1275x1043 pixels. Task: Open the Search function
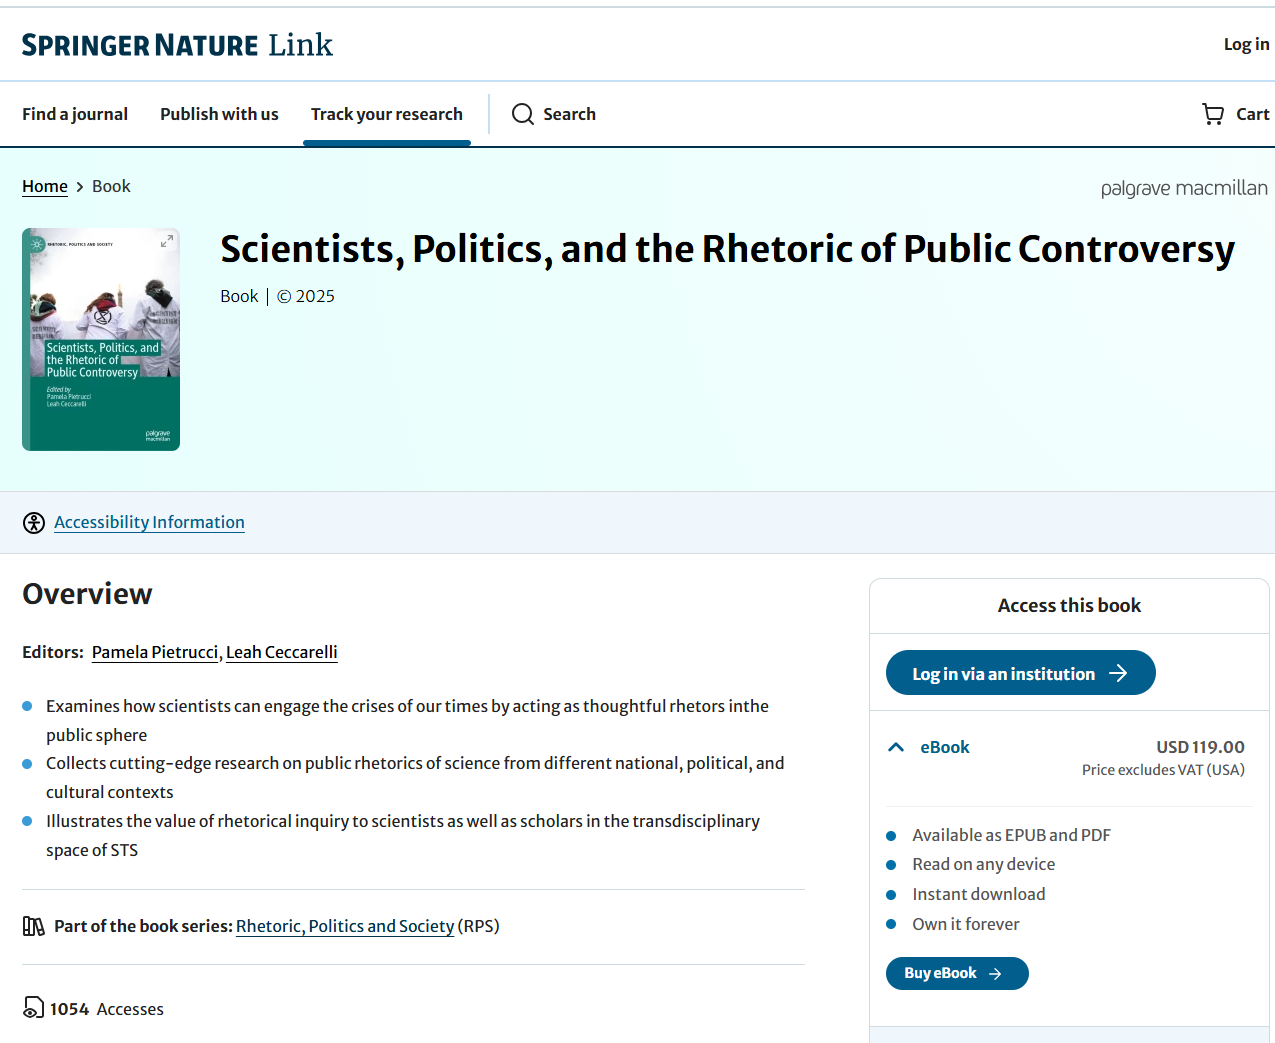[553, 114]
